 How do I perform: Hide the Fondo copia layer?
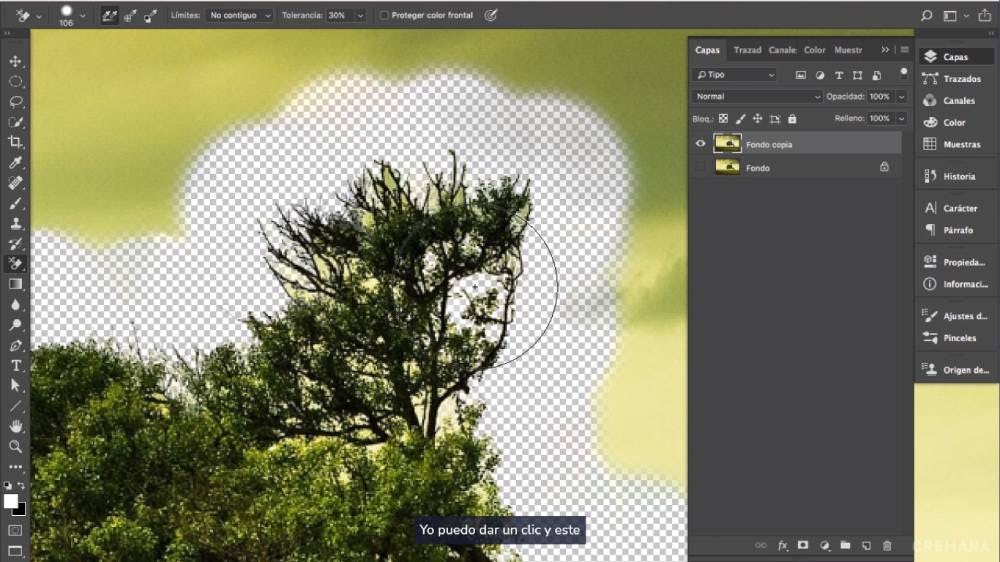[700, 144]
